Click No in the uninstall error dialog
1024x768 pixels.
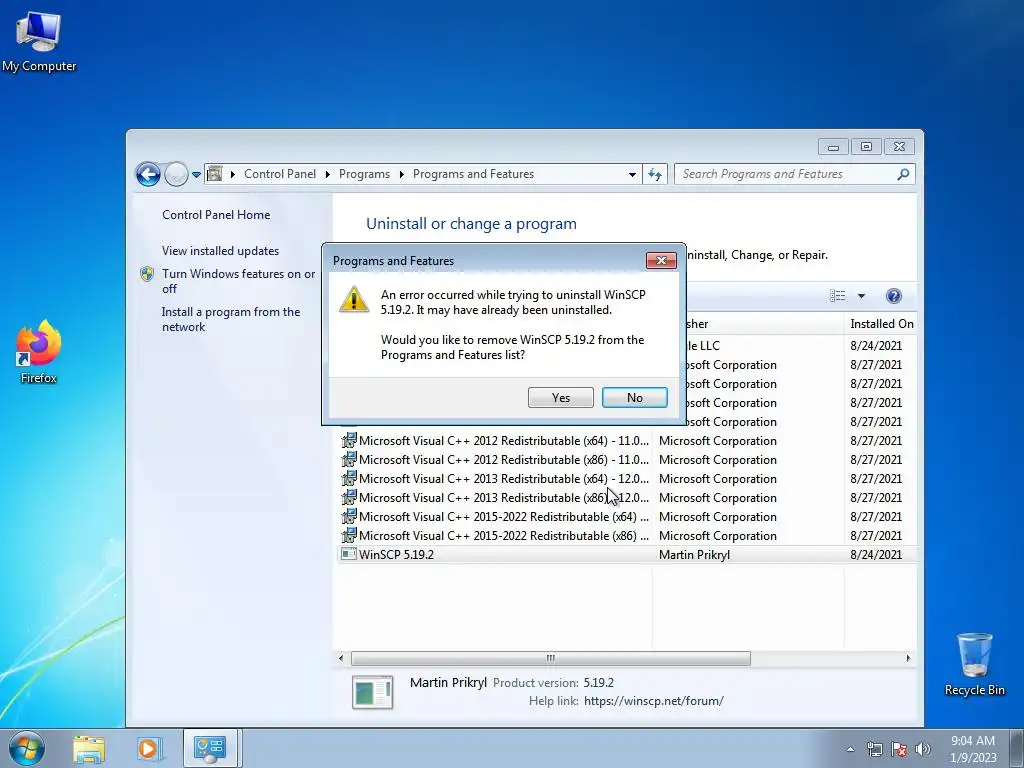coord(634,398)
